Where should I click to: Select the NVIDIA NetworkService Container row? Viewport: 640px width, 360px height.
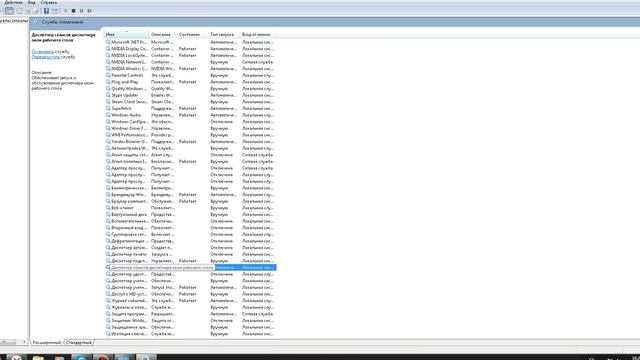coord(190,62)
